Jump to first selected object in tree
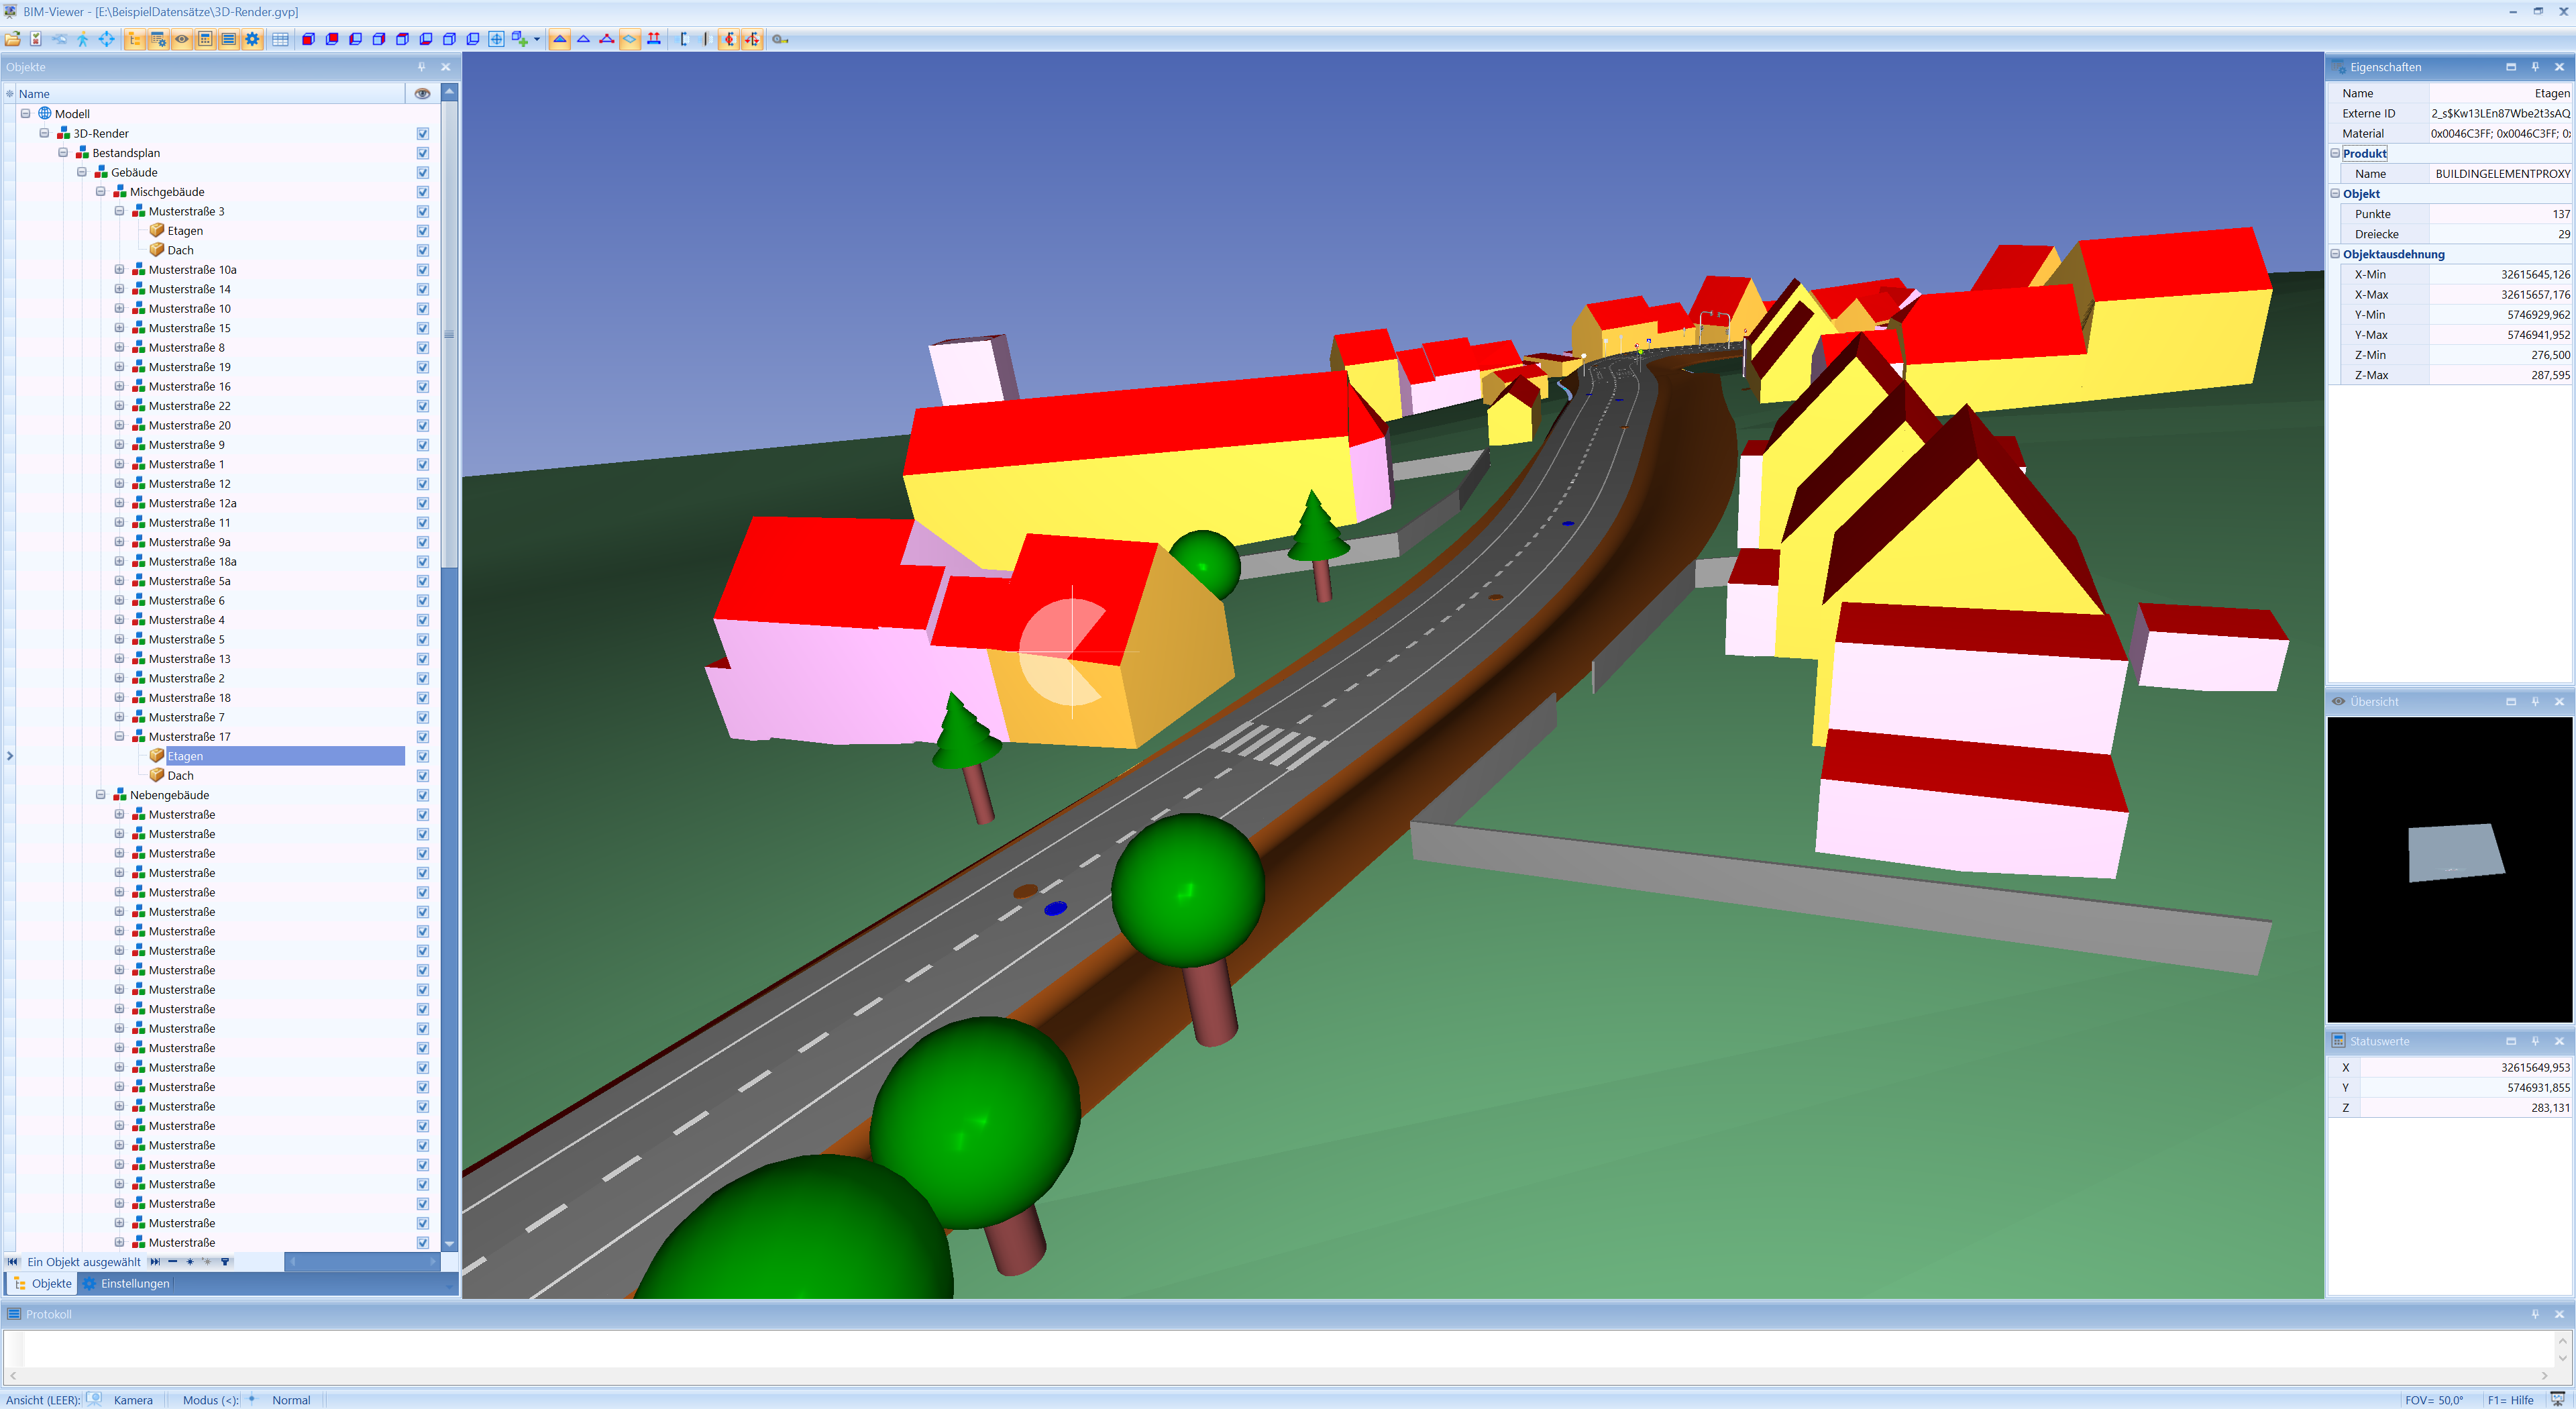The image size is (2576, 1409). (x=13, y=1261)
